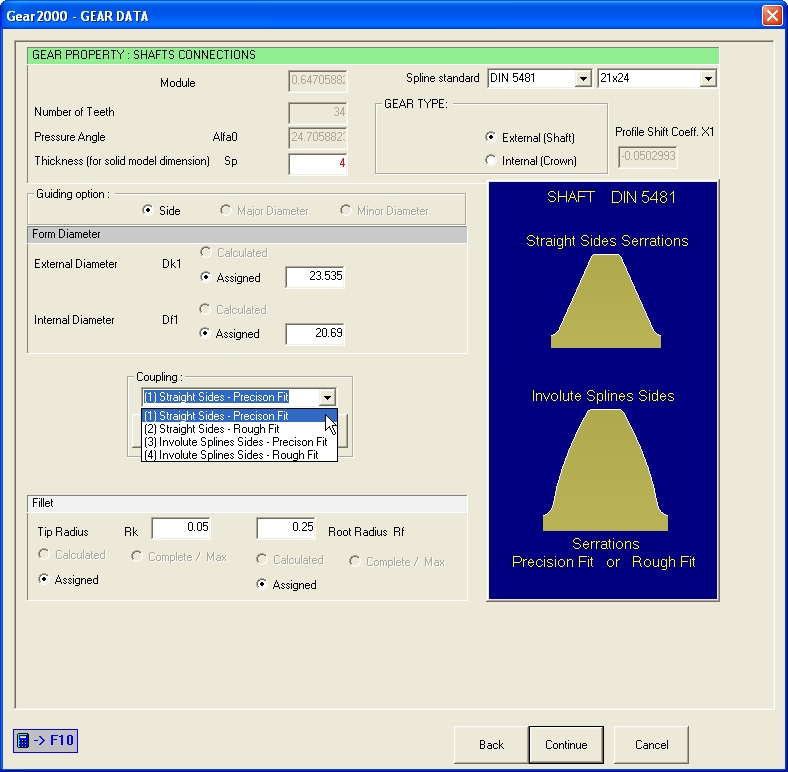Viewport: 788px width, 772px height.
Task: Set Internal Diameter Df1 to Calculated
Action: point(233,309)
